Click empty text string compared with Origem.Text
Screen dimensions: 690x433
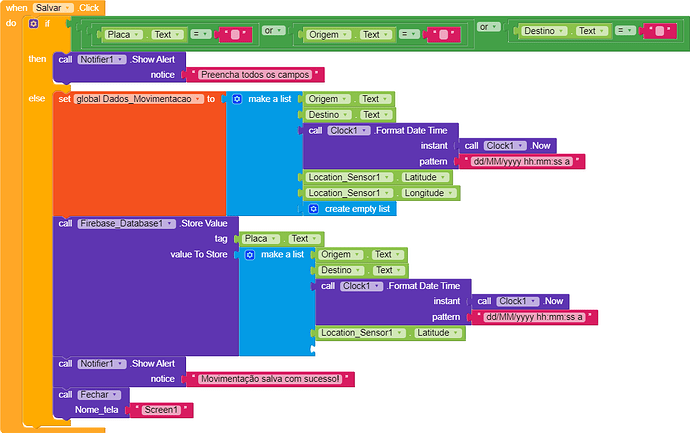click(444, 35)
